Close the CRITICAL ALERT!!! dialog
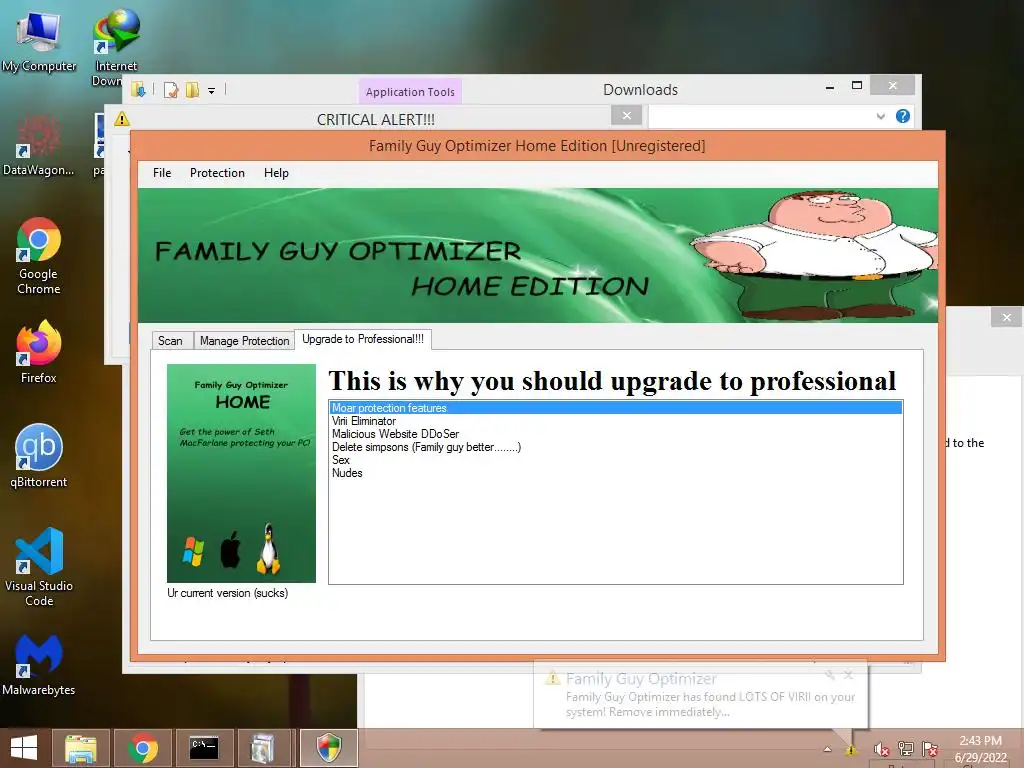The height and width of the screenshot is (768, 1024). (x=626, y=116)
